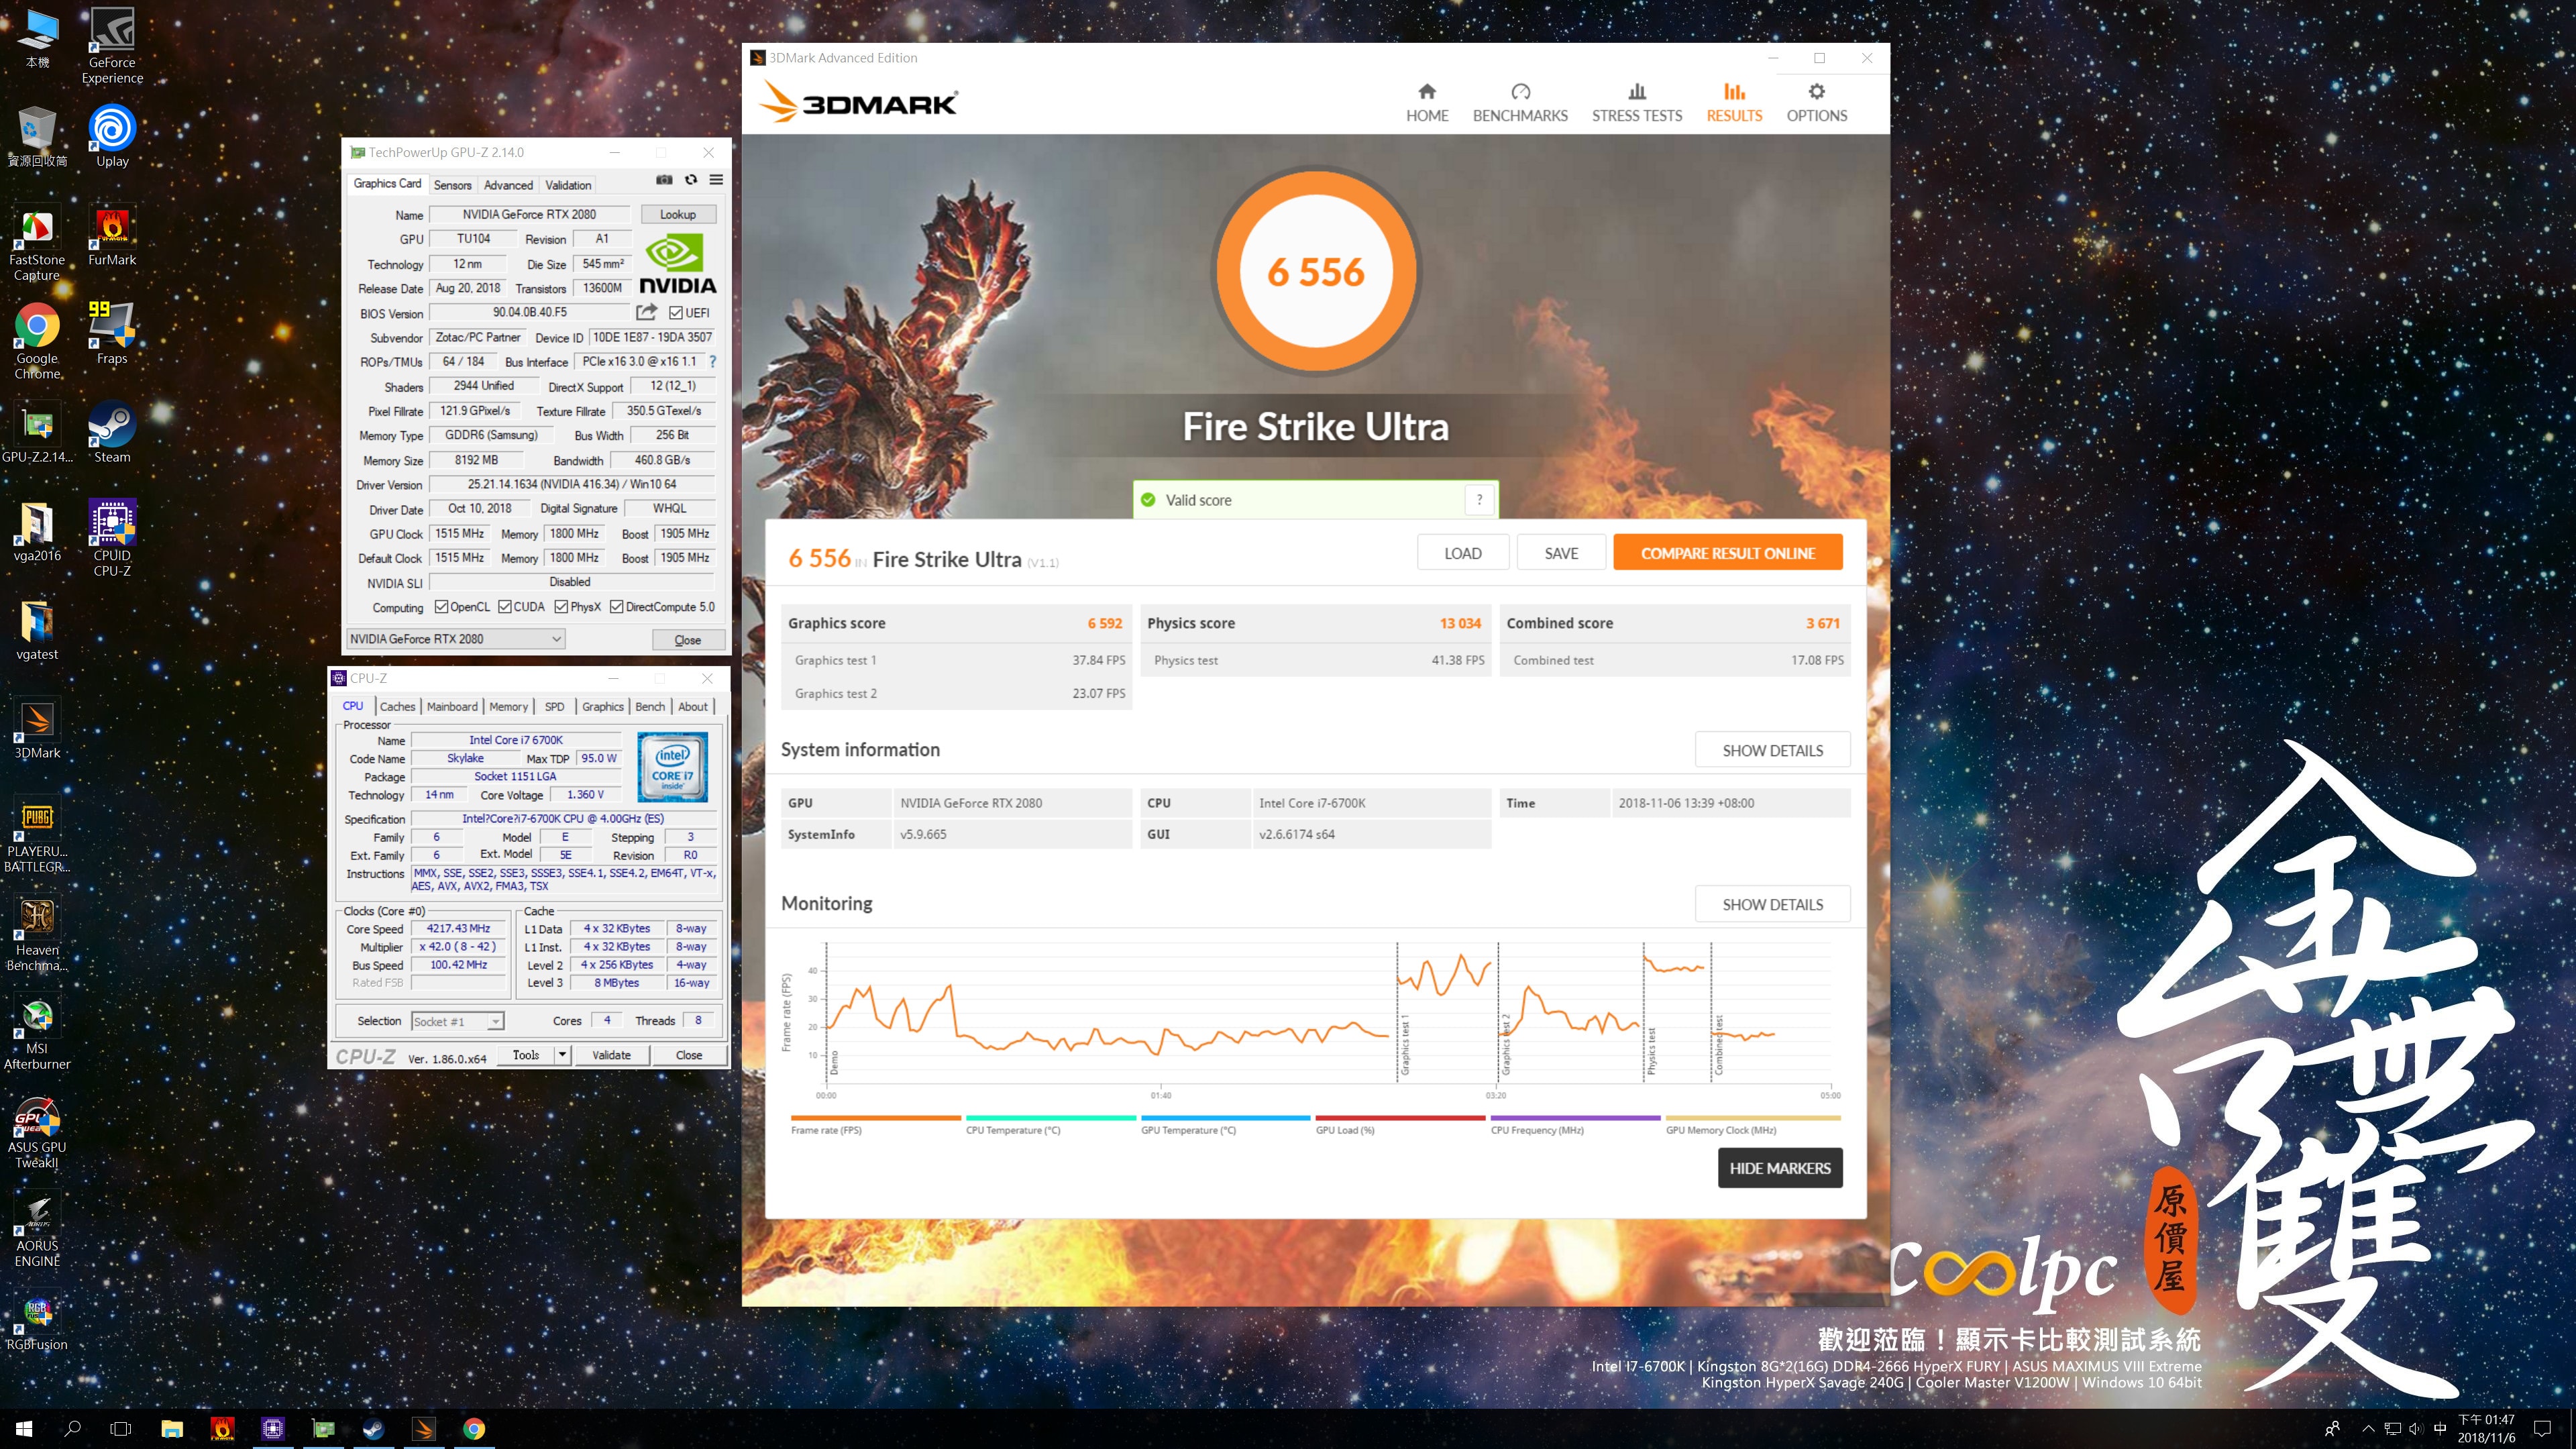
Task: Select the 3DMark desktop icon
Action: [x=37, y=728]
